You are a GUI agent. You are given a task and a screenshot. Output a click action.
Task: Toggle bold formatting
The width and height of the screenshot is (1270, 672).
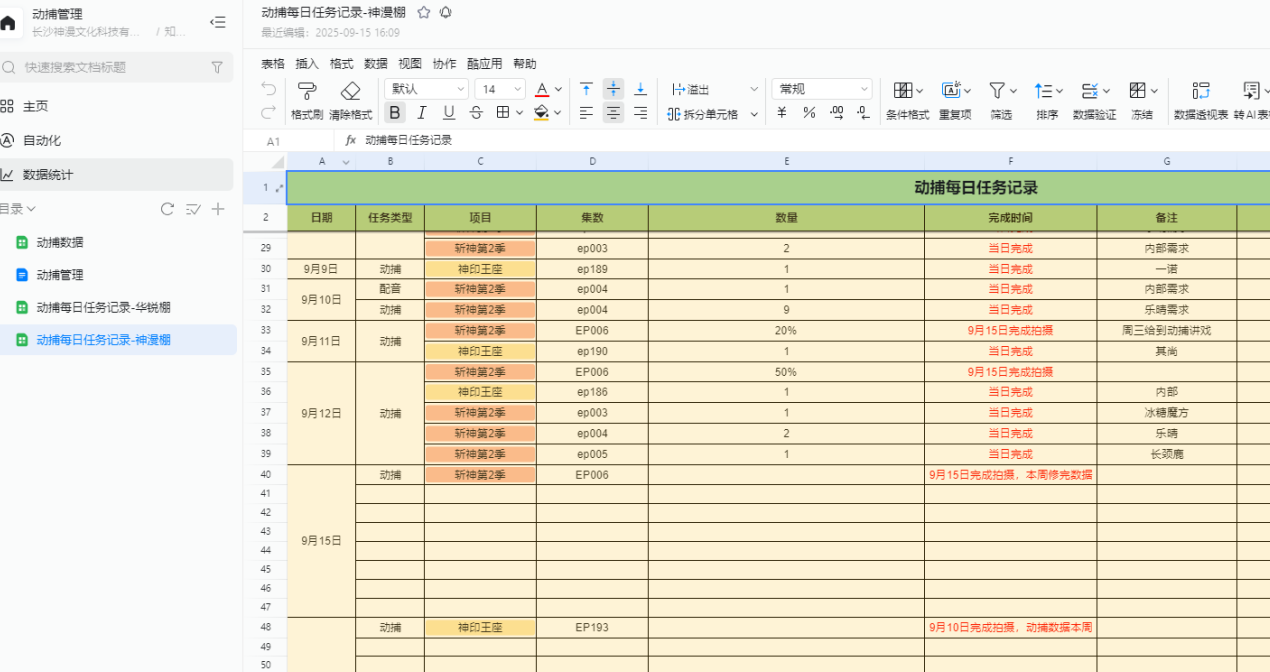coord(395,113)
